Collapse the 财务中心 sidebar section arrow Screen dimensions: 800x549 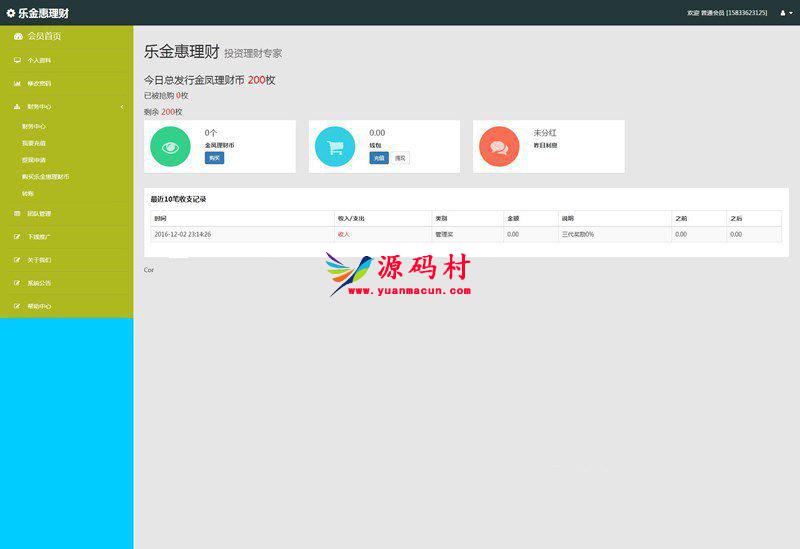click(121, 106)
